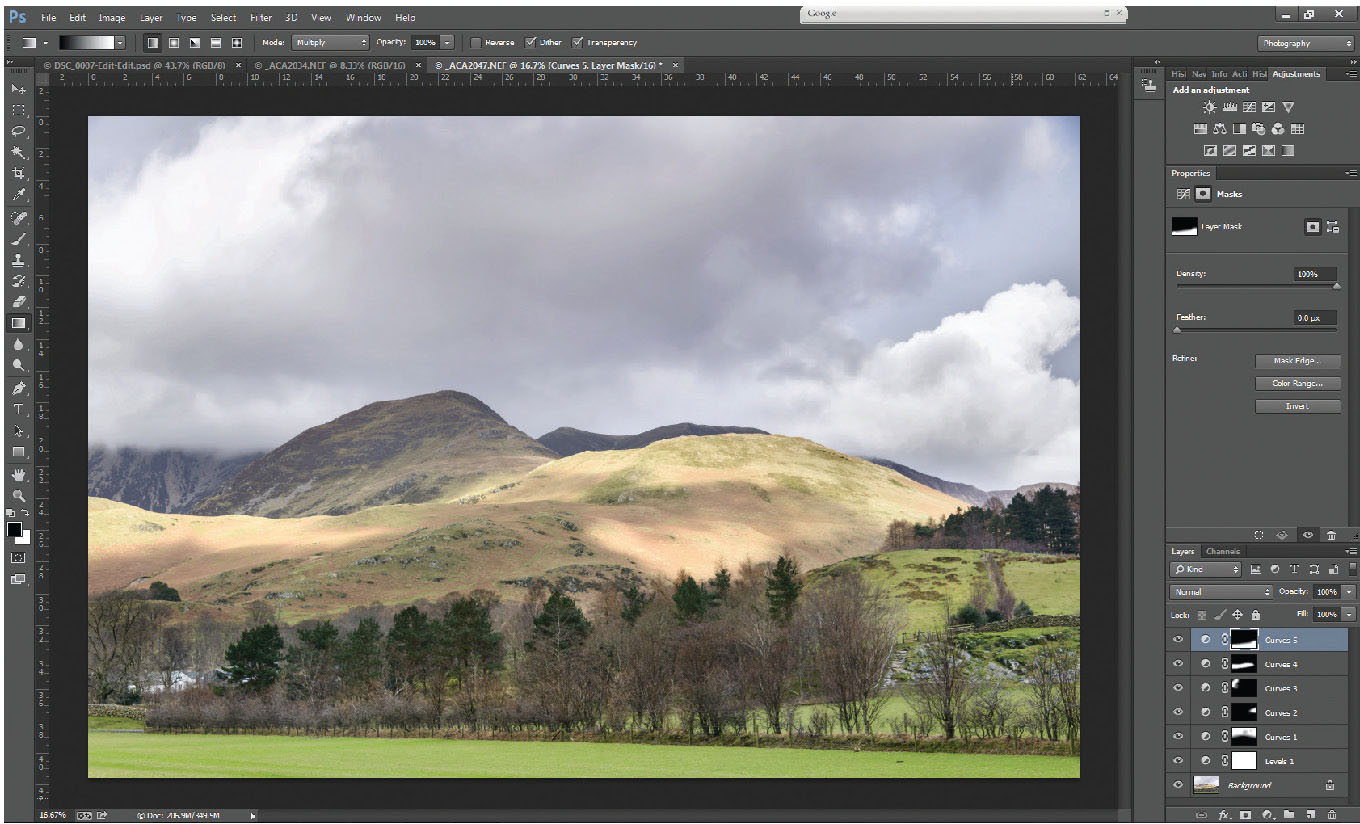
Task: Select the Brush tool
Action: tap(18, 239)
